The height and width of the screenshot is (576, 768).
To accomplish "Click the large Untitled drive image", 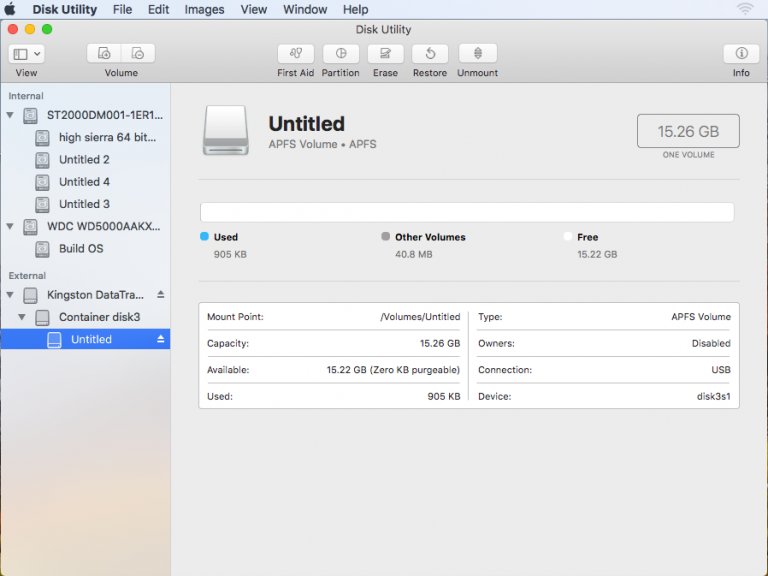I will pyautogui.click(x=226, y=130).
